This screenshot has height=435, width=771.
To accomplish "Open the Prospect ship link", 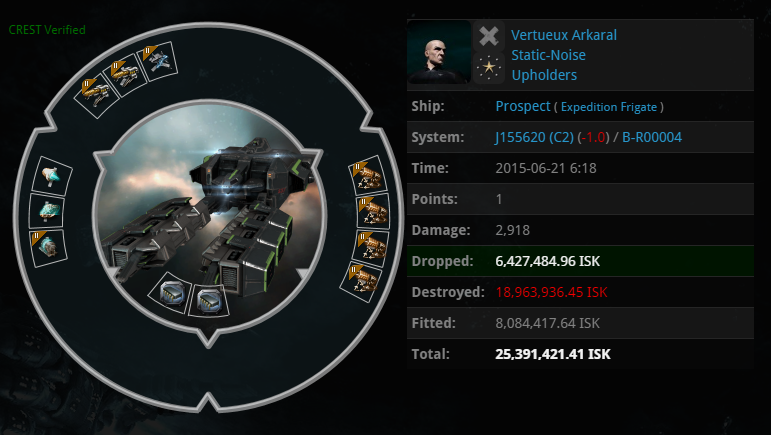I will 523,106.
